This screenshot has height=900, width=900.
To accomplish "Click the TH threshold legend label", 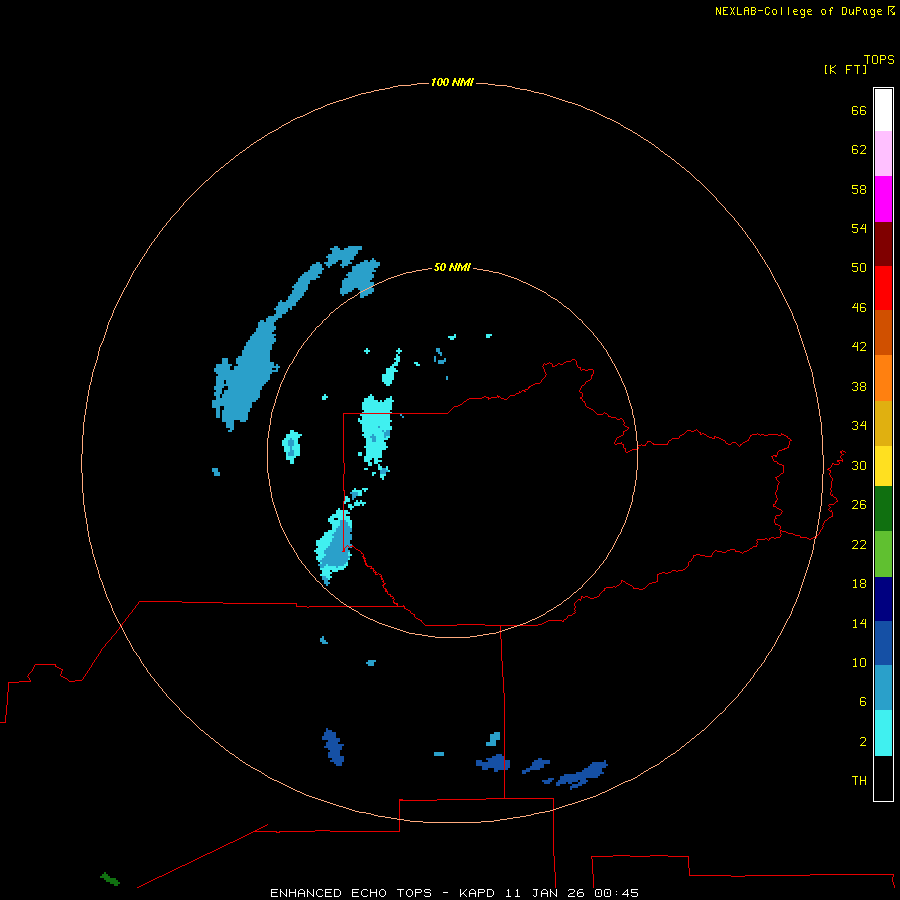I will (x=859, y=781).
